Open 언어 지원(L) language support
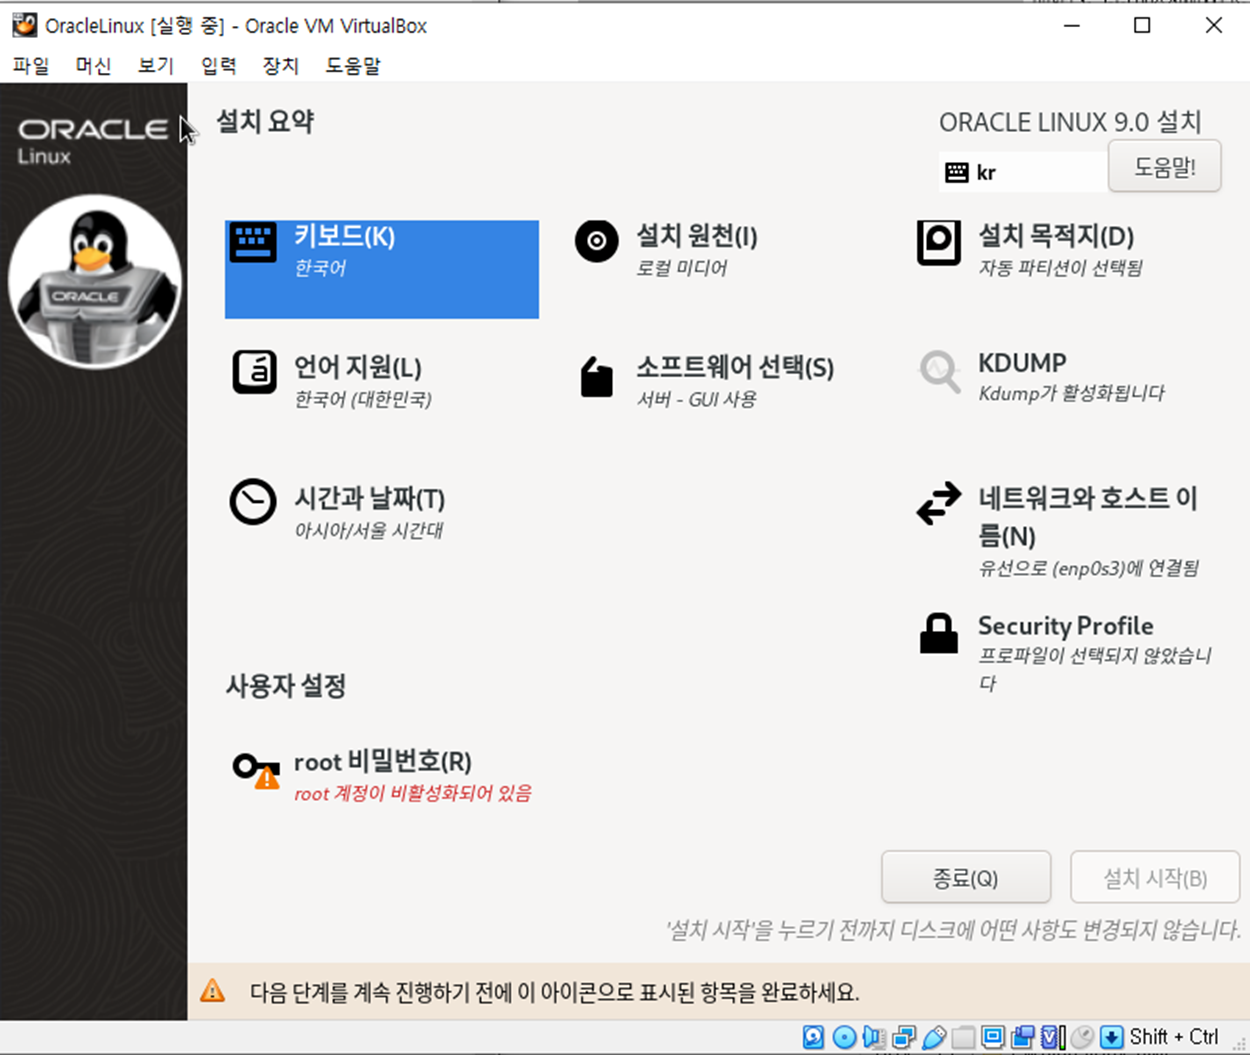 point(357,367)
